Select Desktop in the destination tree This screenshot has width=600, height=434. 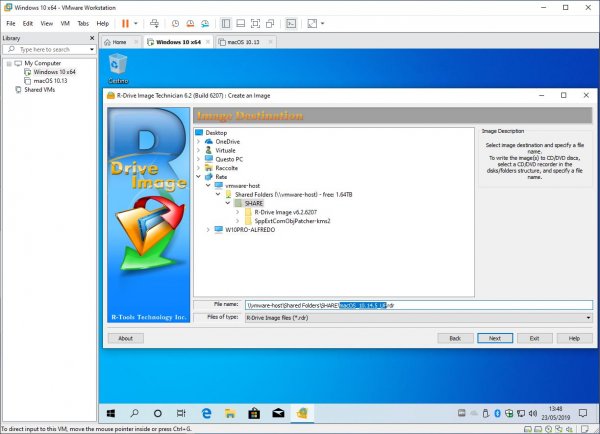pos(216,133)
